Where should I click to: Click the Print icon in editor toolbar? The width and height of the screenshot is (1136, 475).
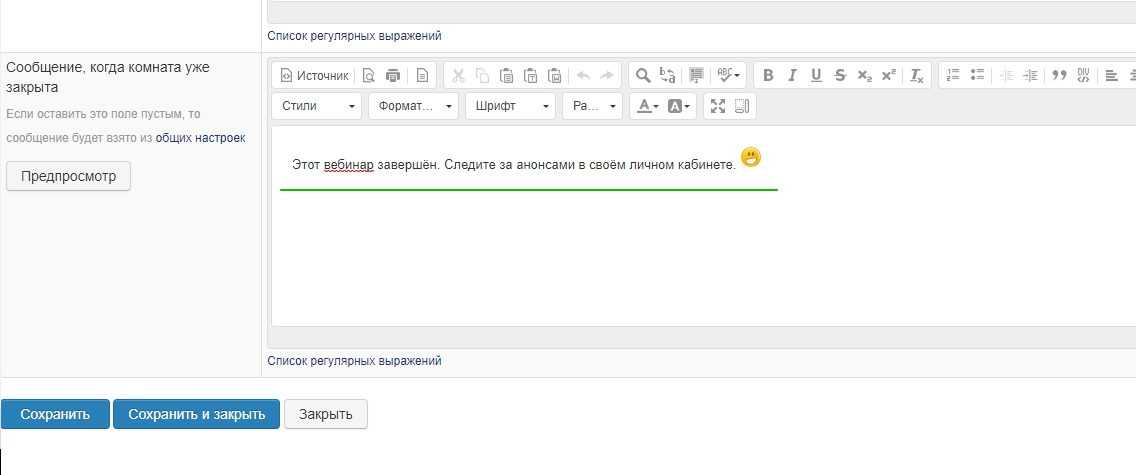pos(393,75)
